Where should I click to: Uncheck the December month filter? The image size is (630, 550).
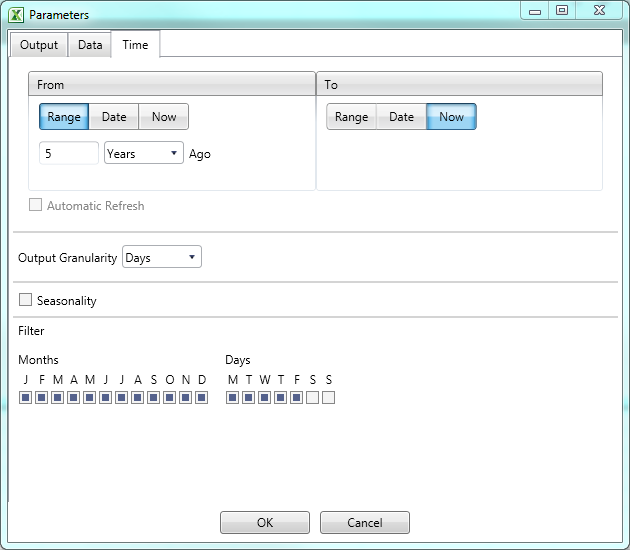pyautogui.click(x=202, y=398)
